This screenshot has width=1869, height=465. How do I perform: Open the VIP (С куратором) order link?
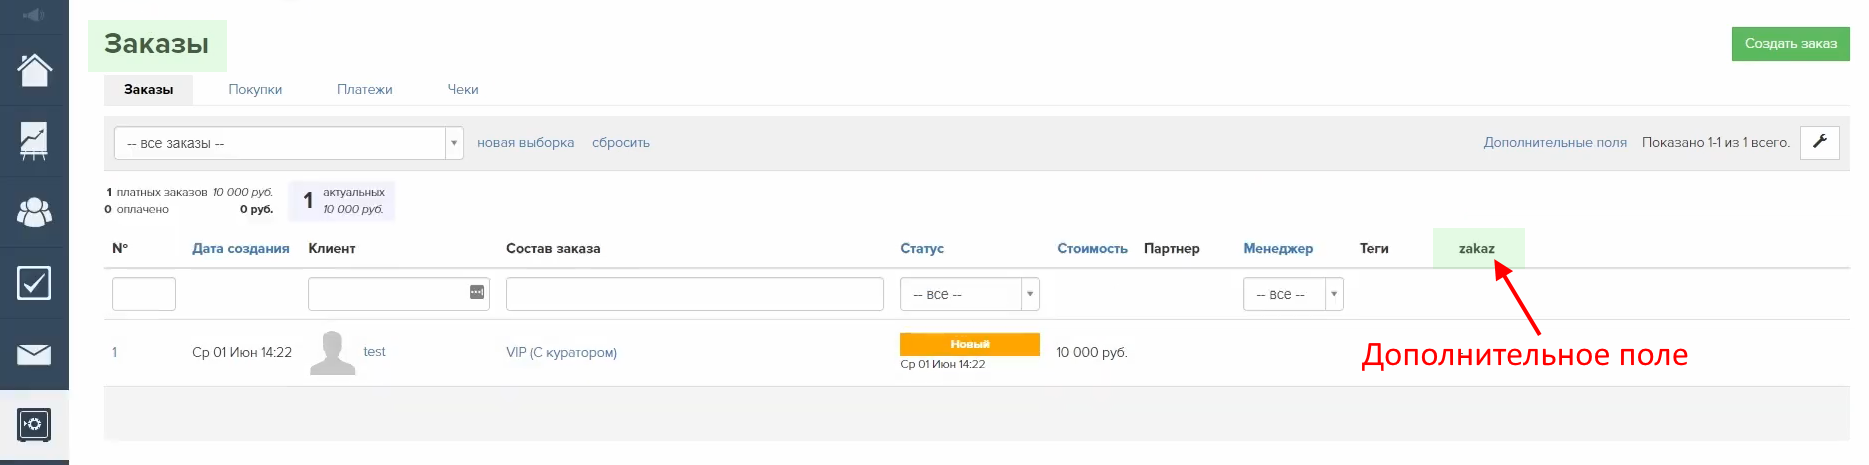point(561,352)
